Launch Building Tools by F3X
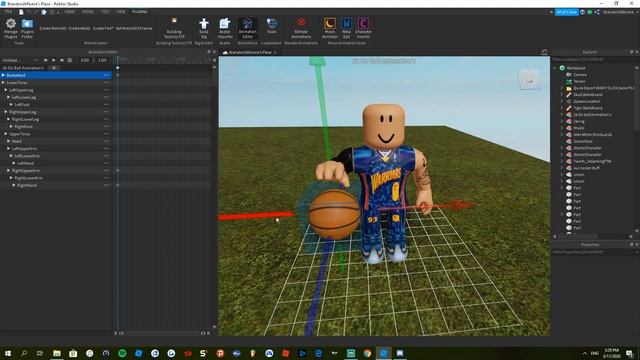Viewport: 640px width, 360px height. (x=174, y=28)
